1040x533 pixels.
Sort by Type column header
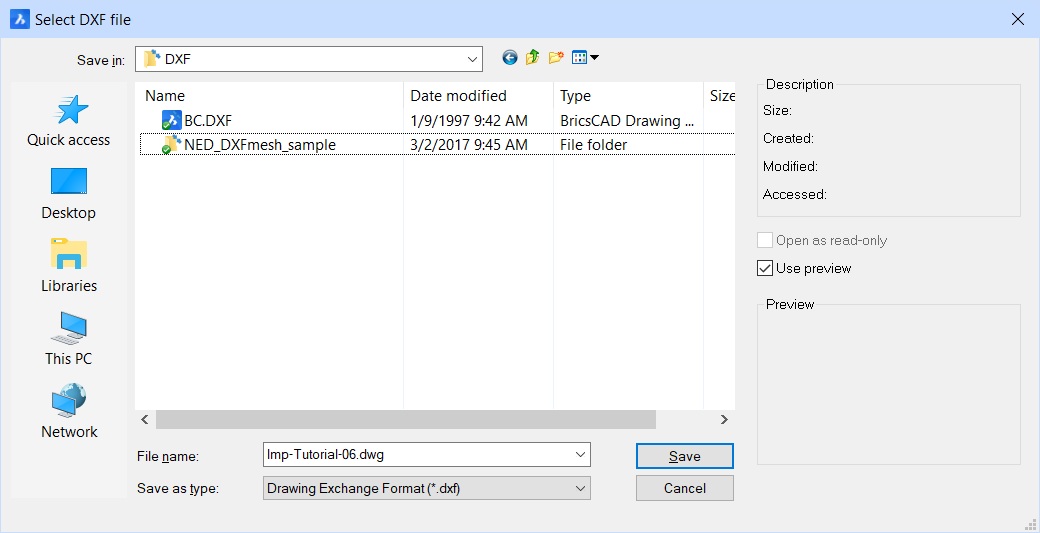[x=628, y=96]
